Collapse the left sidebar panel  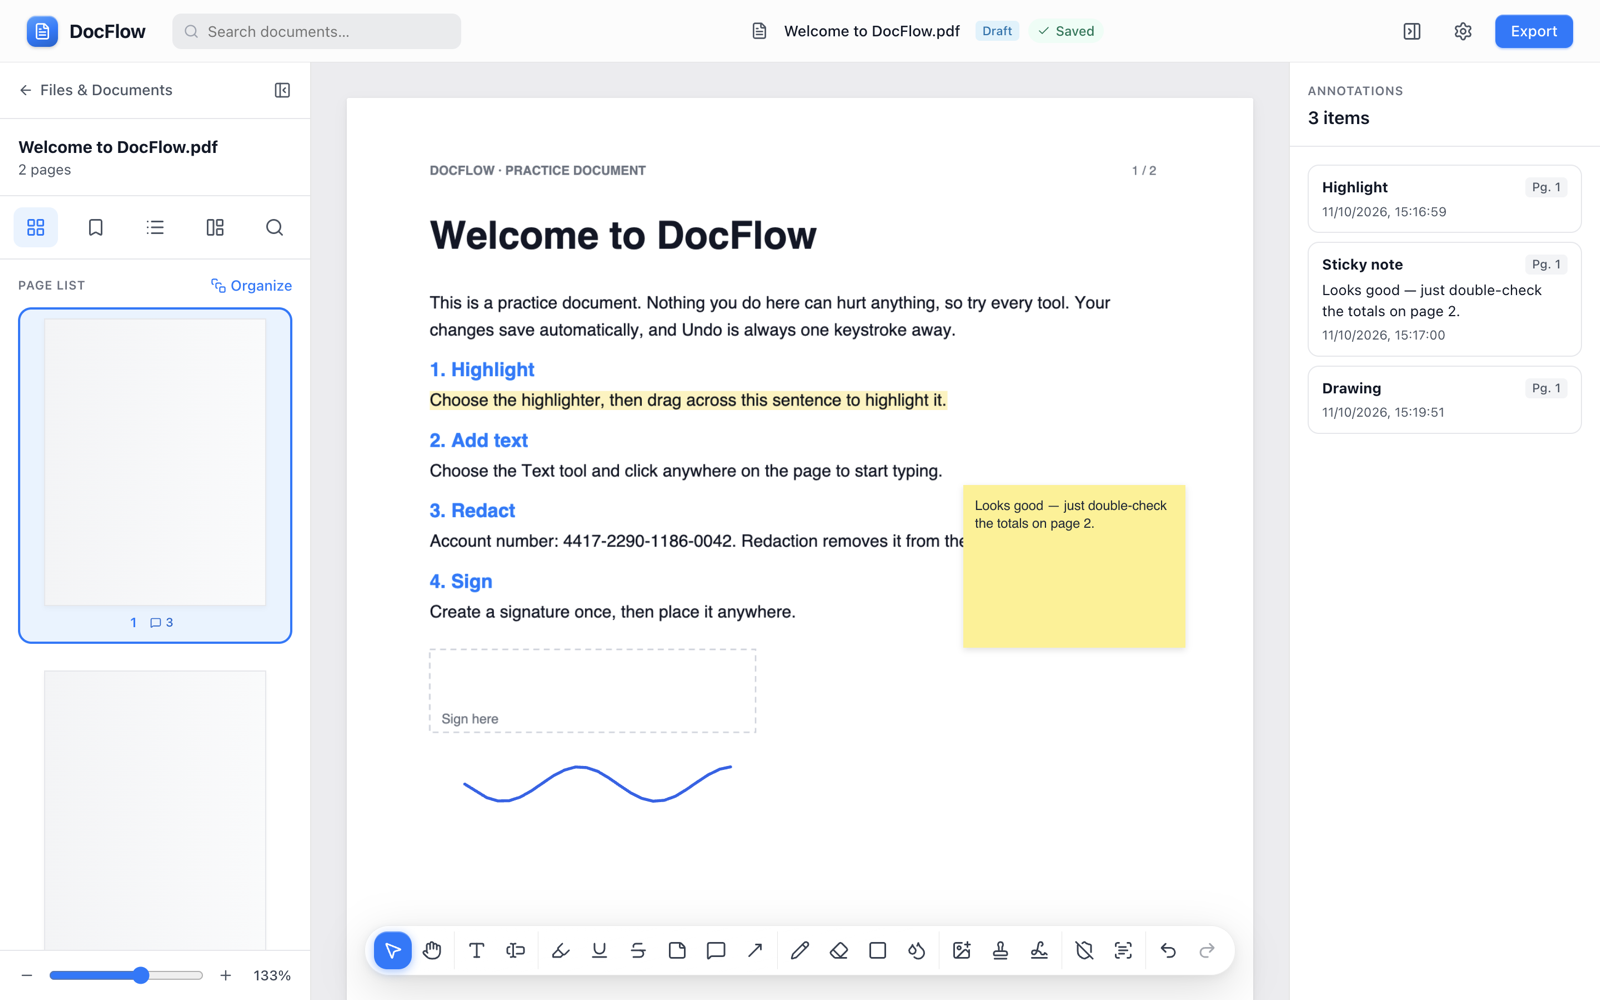coord(282,90)
